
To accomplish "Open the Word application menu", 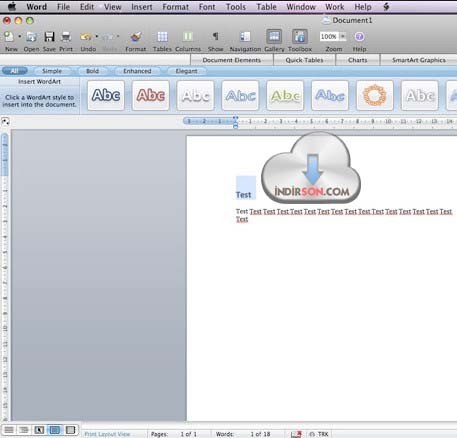I will [x=36, y=7].
